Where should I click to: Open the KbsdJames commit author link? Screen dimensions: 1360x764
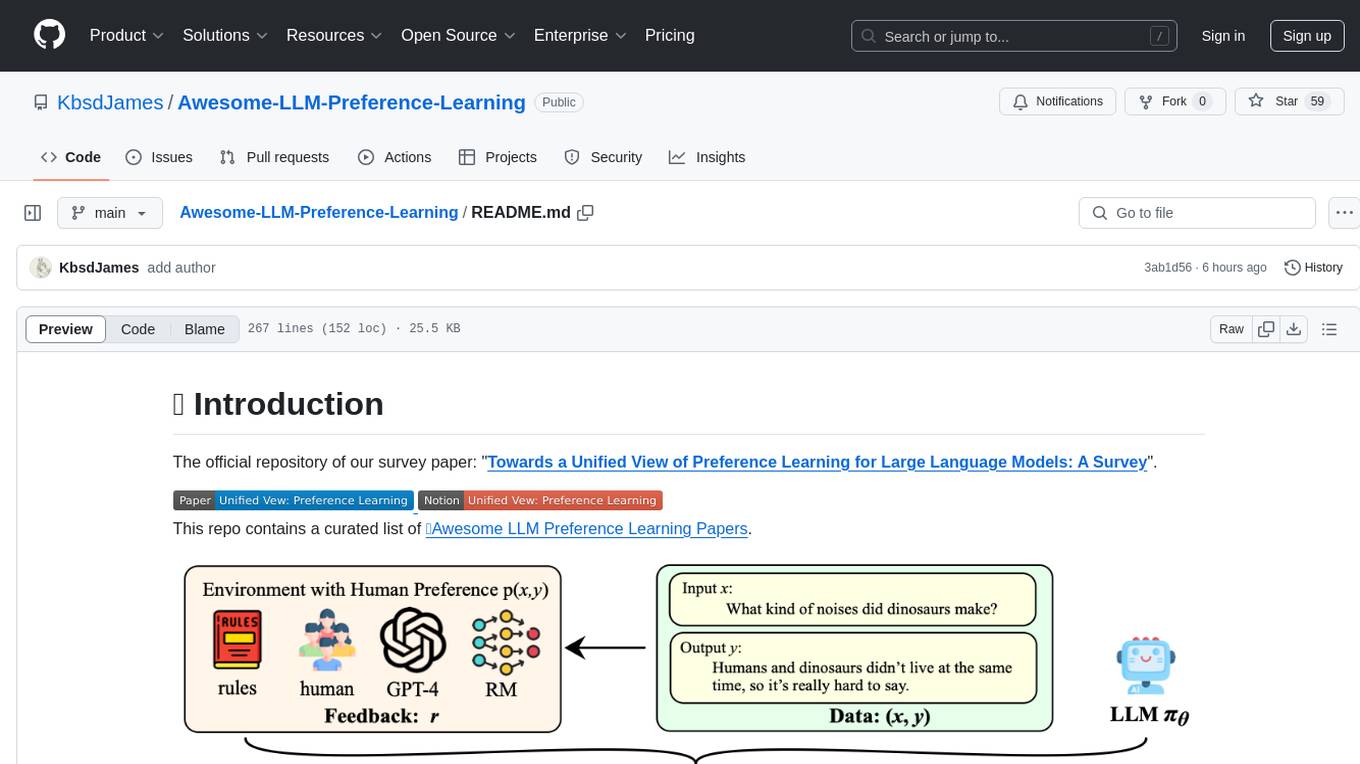(x=99, y=267)
